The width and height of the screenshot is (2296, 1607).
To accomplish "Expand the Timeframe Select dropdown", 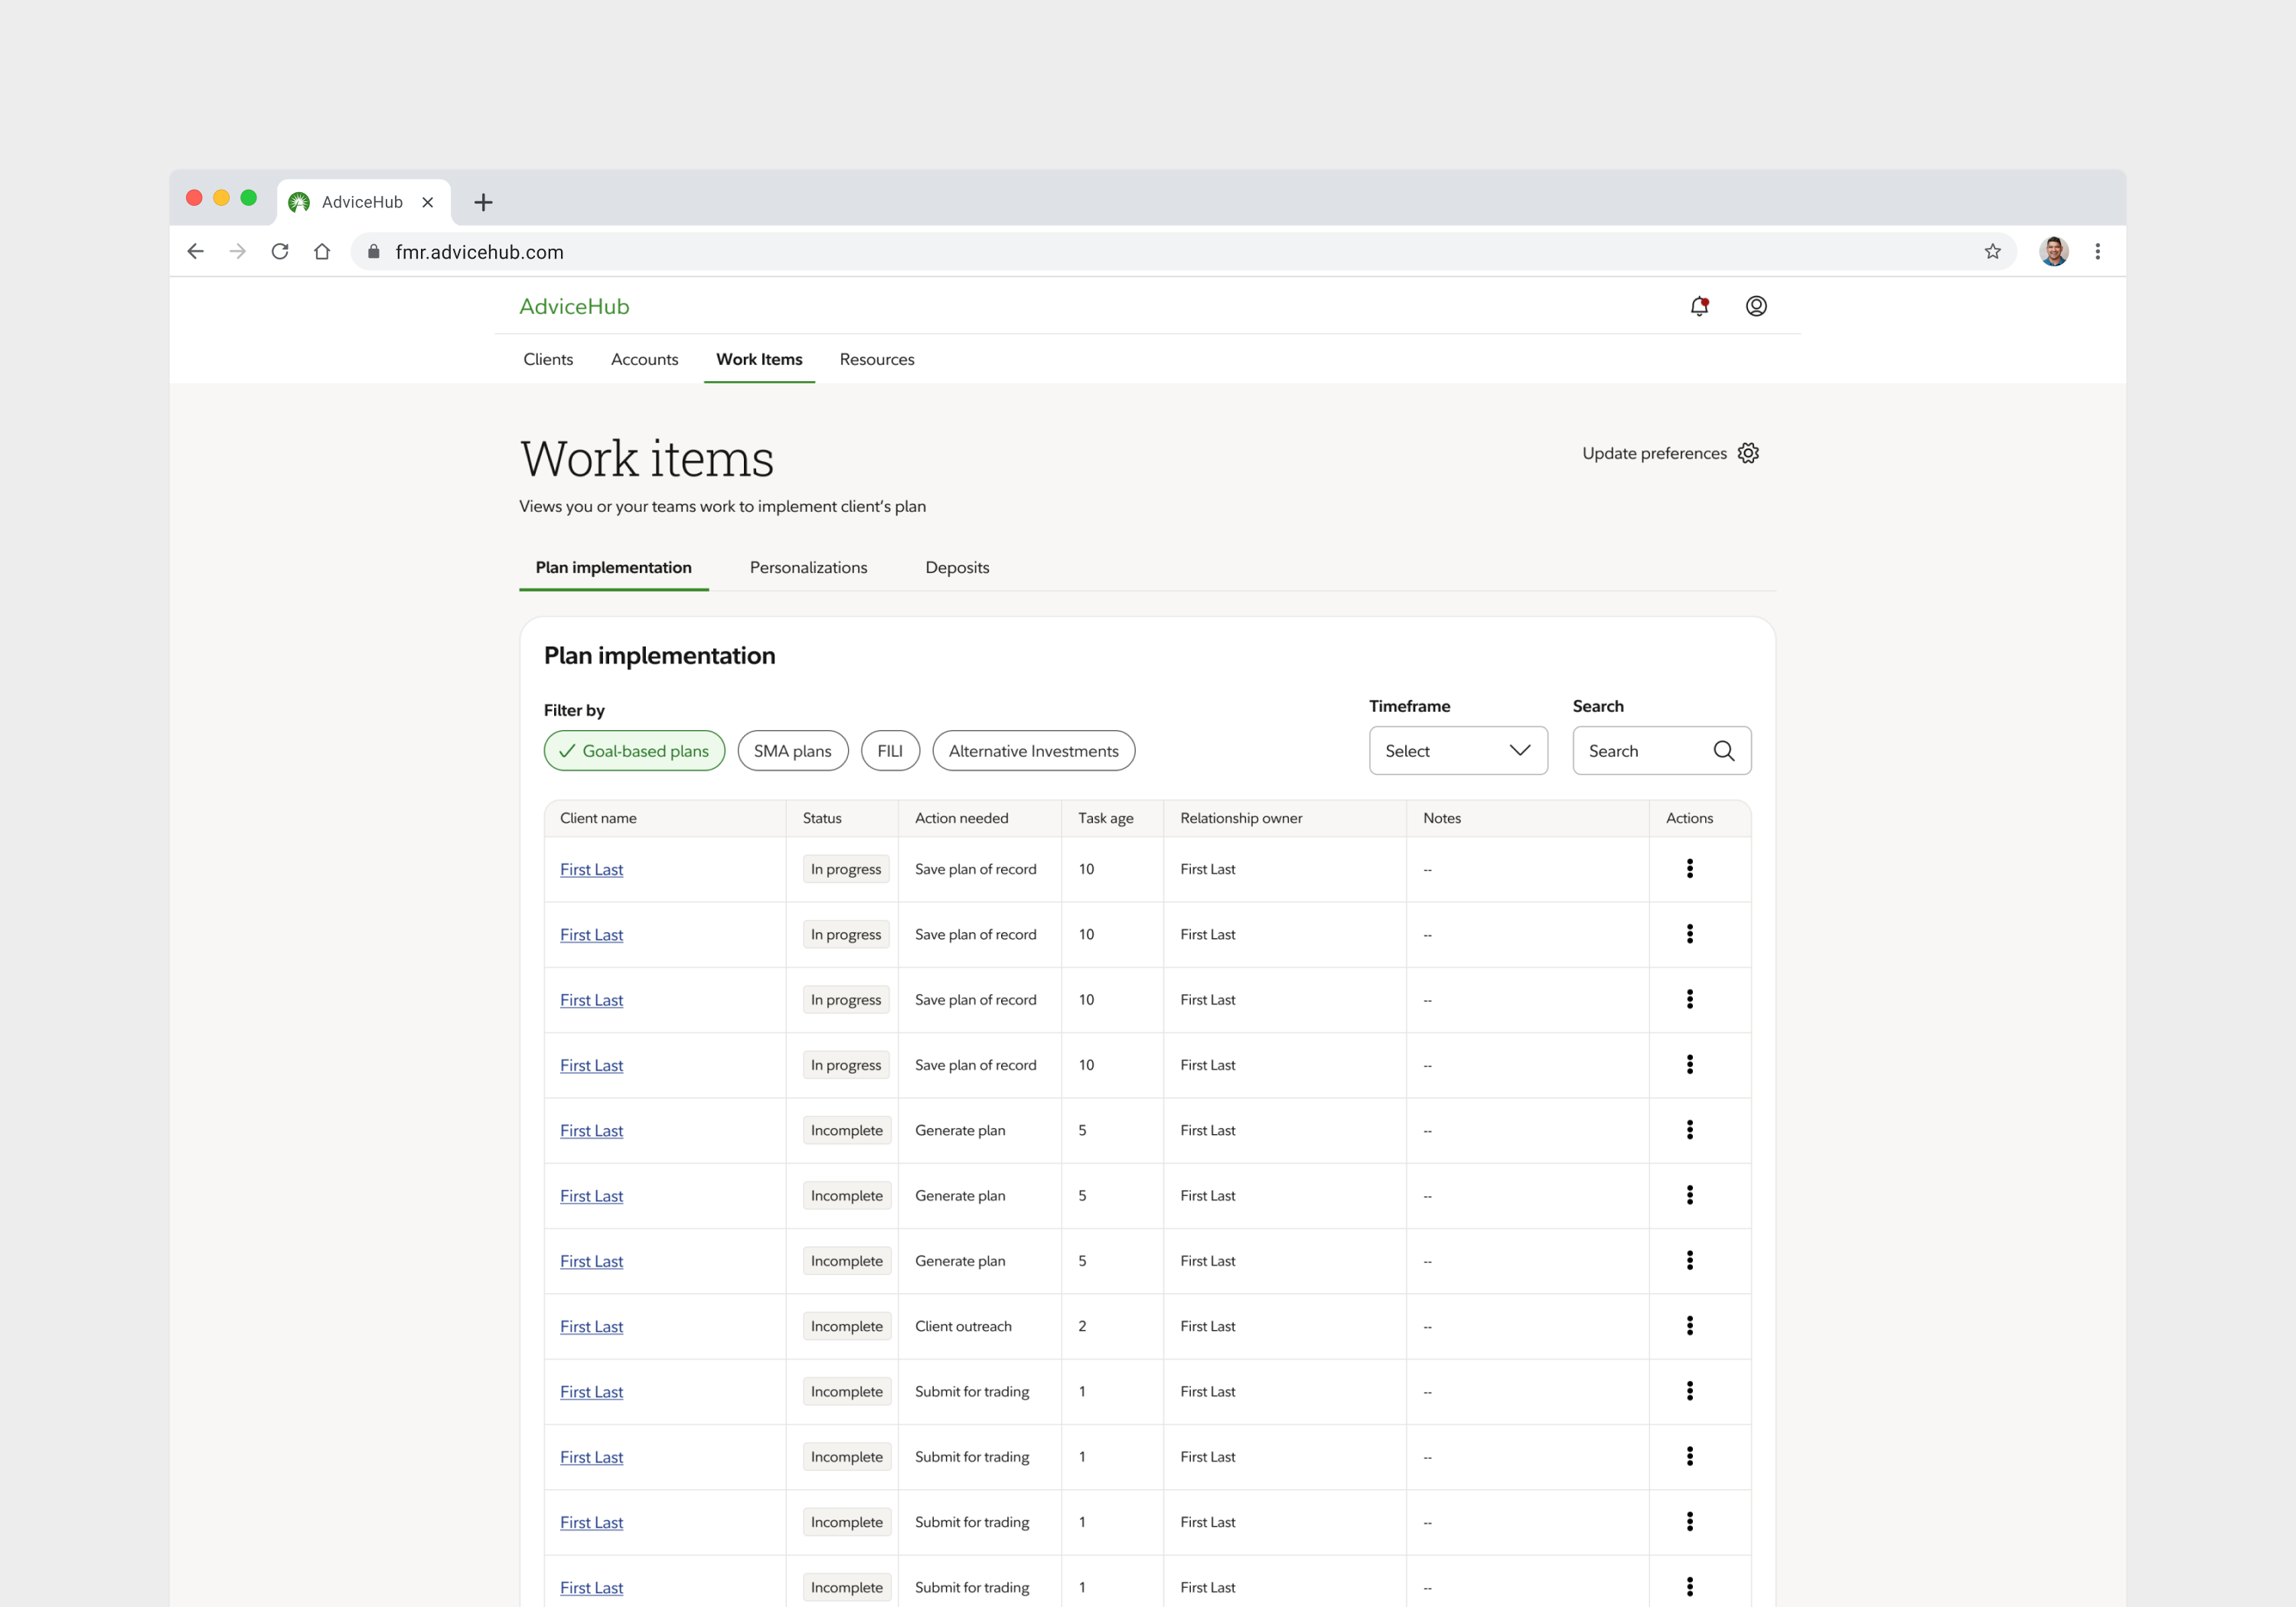I will [x=1457, y=751].
